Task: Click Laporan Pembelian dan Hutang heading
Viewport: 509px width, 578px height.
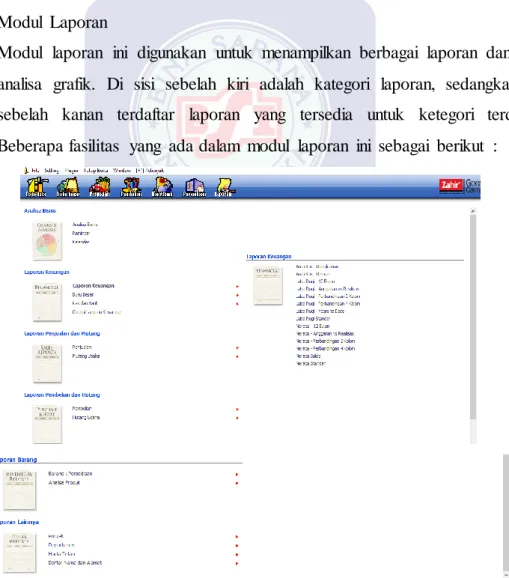Action: [x=62, y=395]
